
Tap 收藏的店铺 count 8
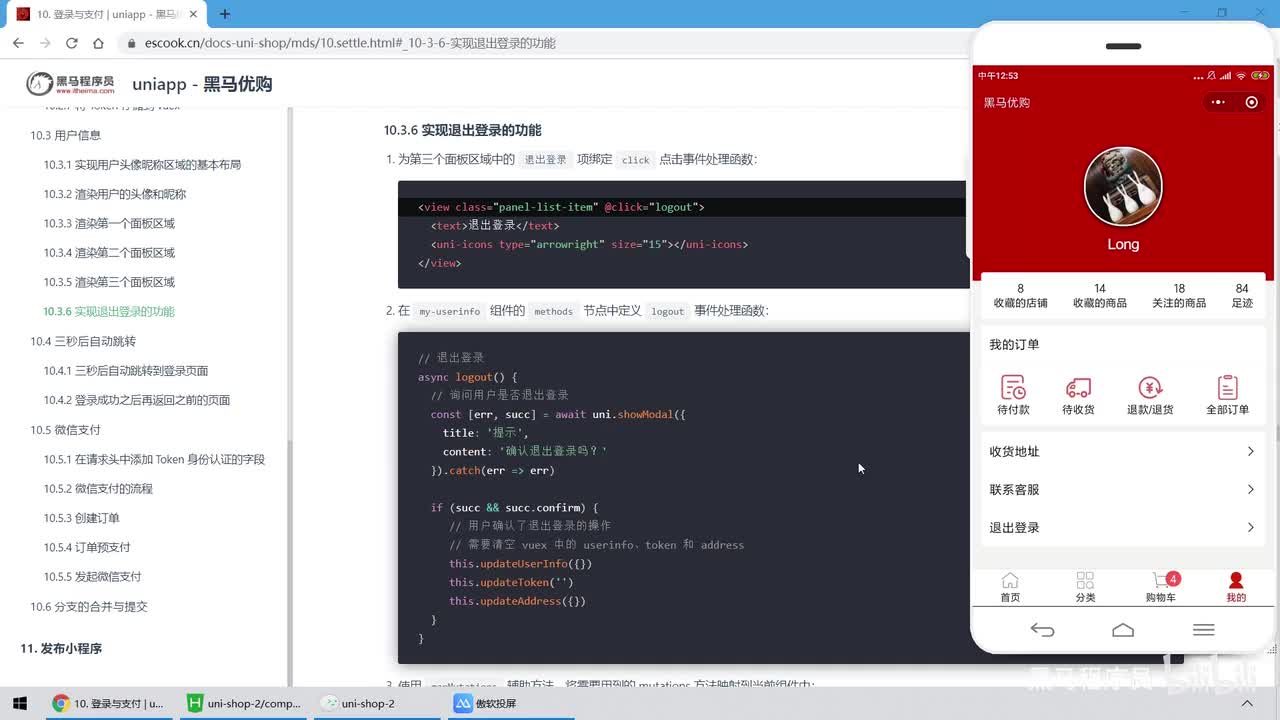click(x=1020, y=295)
